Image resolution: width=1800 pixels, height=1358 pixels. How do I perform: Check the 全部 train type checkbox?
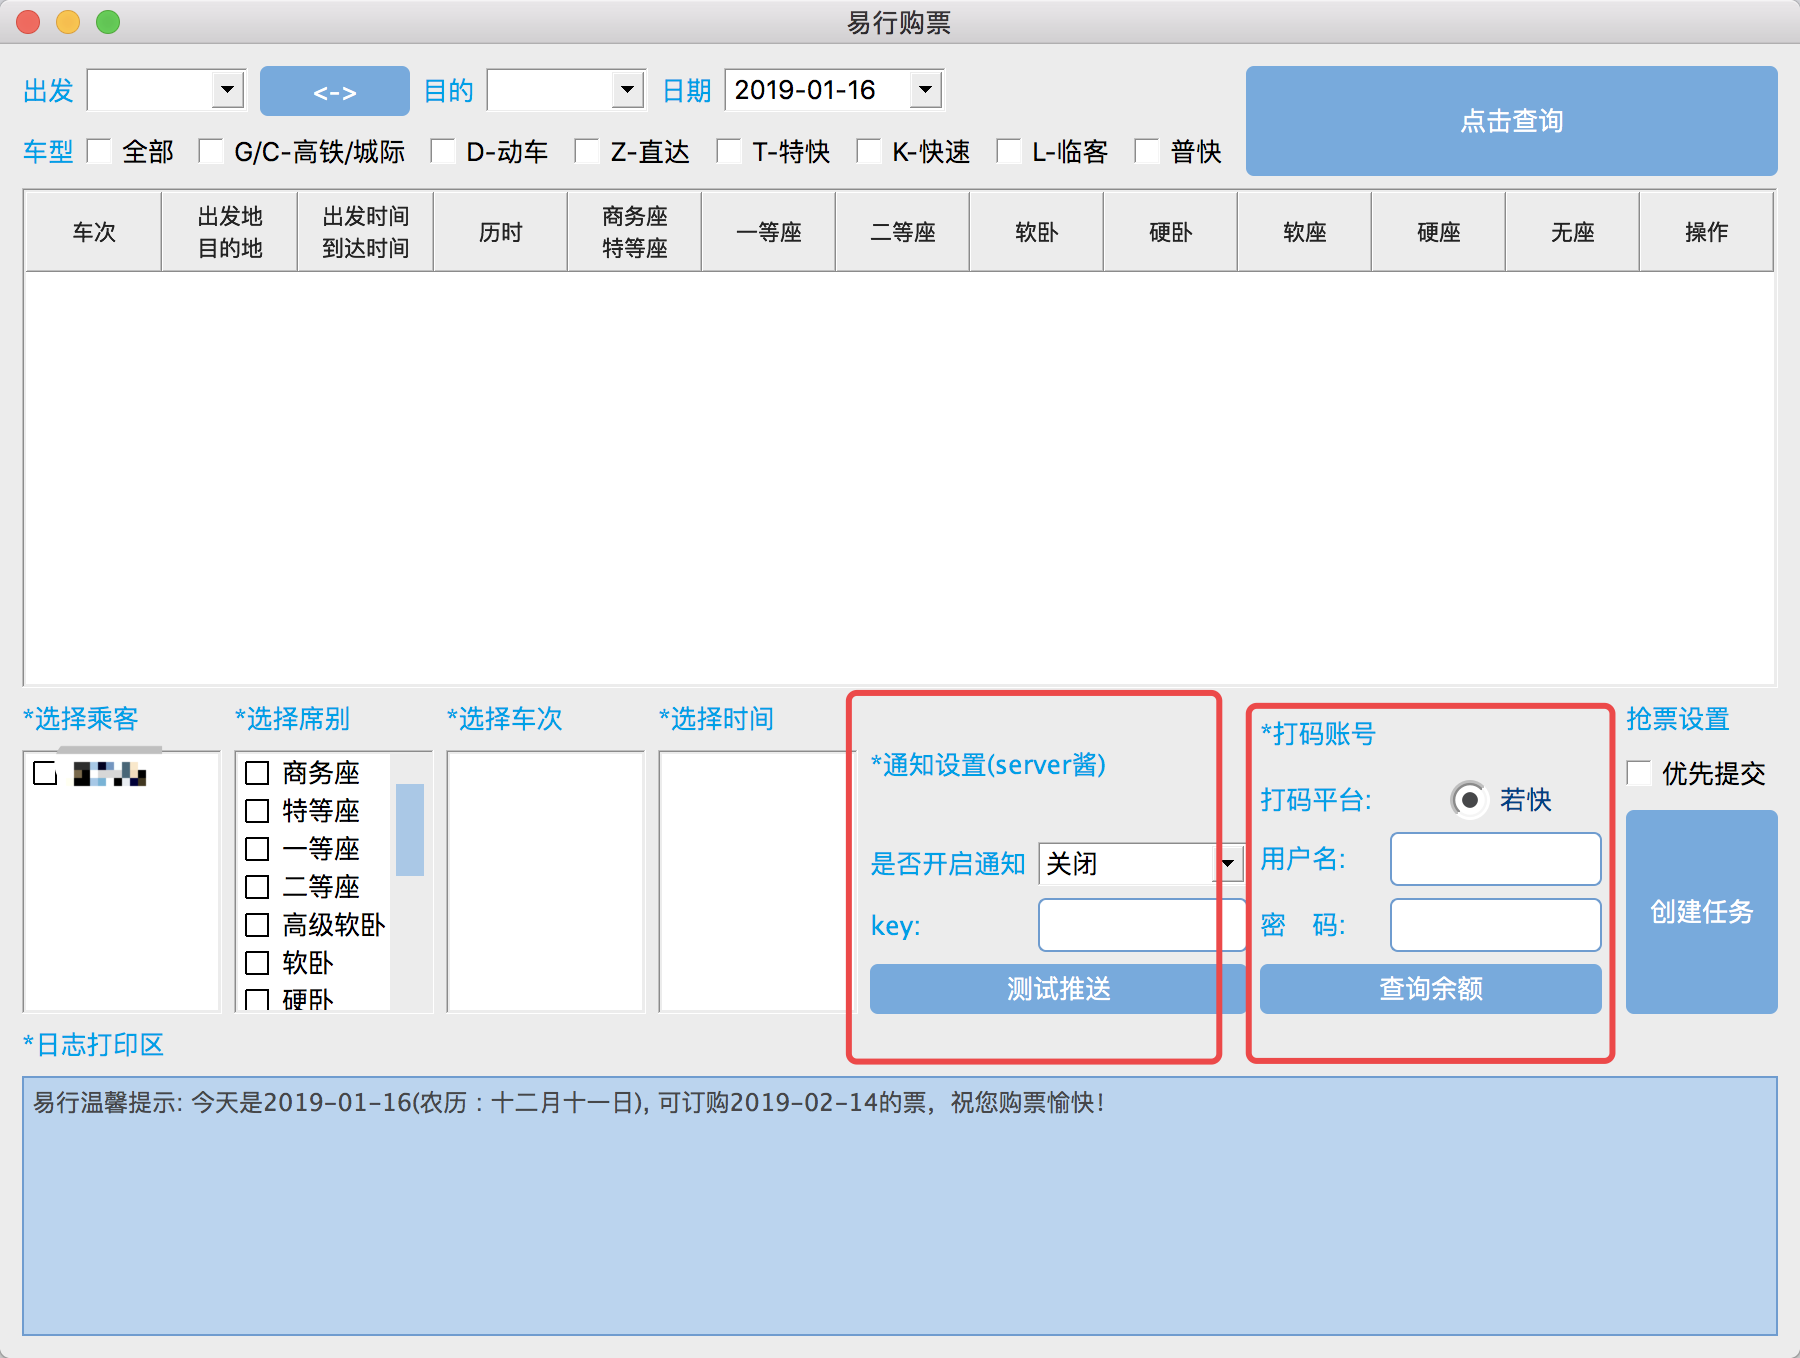[x=100, y=151]
